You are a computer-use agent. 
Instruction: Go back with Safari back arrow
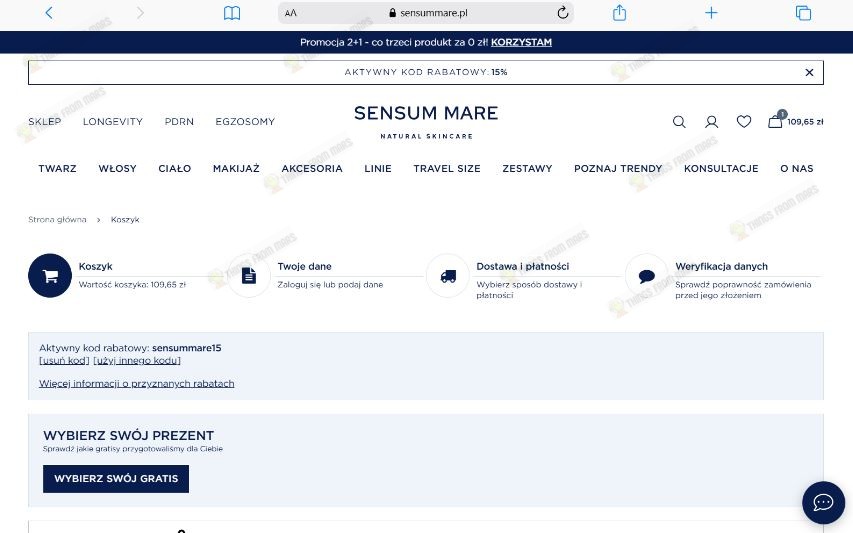[49, 13]
